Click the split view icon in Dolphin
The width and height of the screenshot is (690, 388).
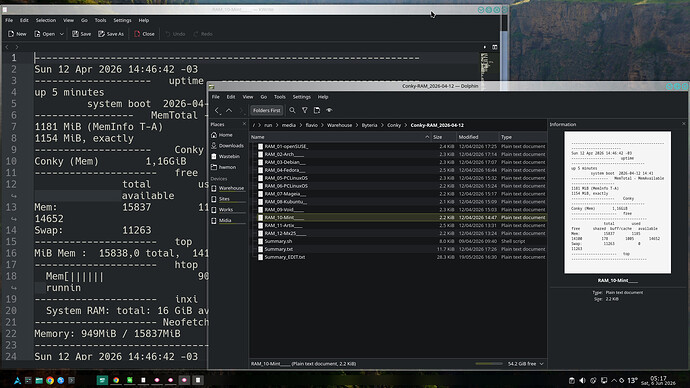coord(317,110)
